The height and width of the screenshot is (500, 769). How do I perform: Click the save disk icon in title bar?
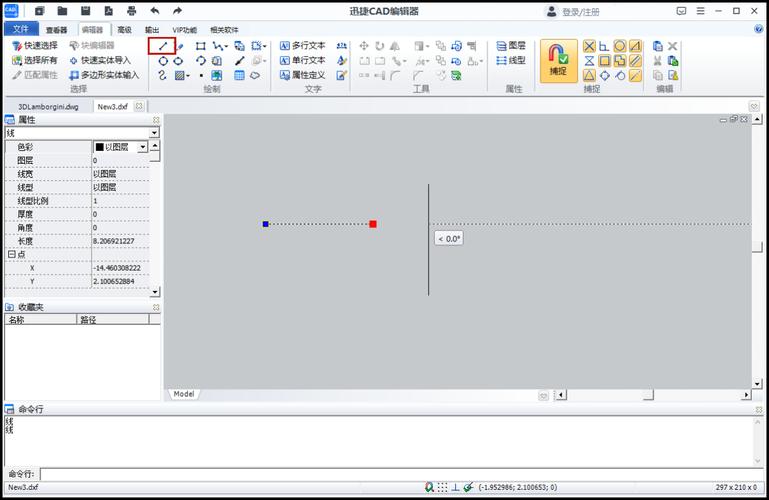coord(85,11)
